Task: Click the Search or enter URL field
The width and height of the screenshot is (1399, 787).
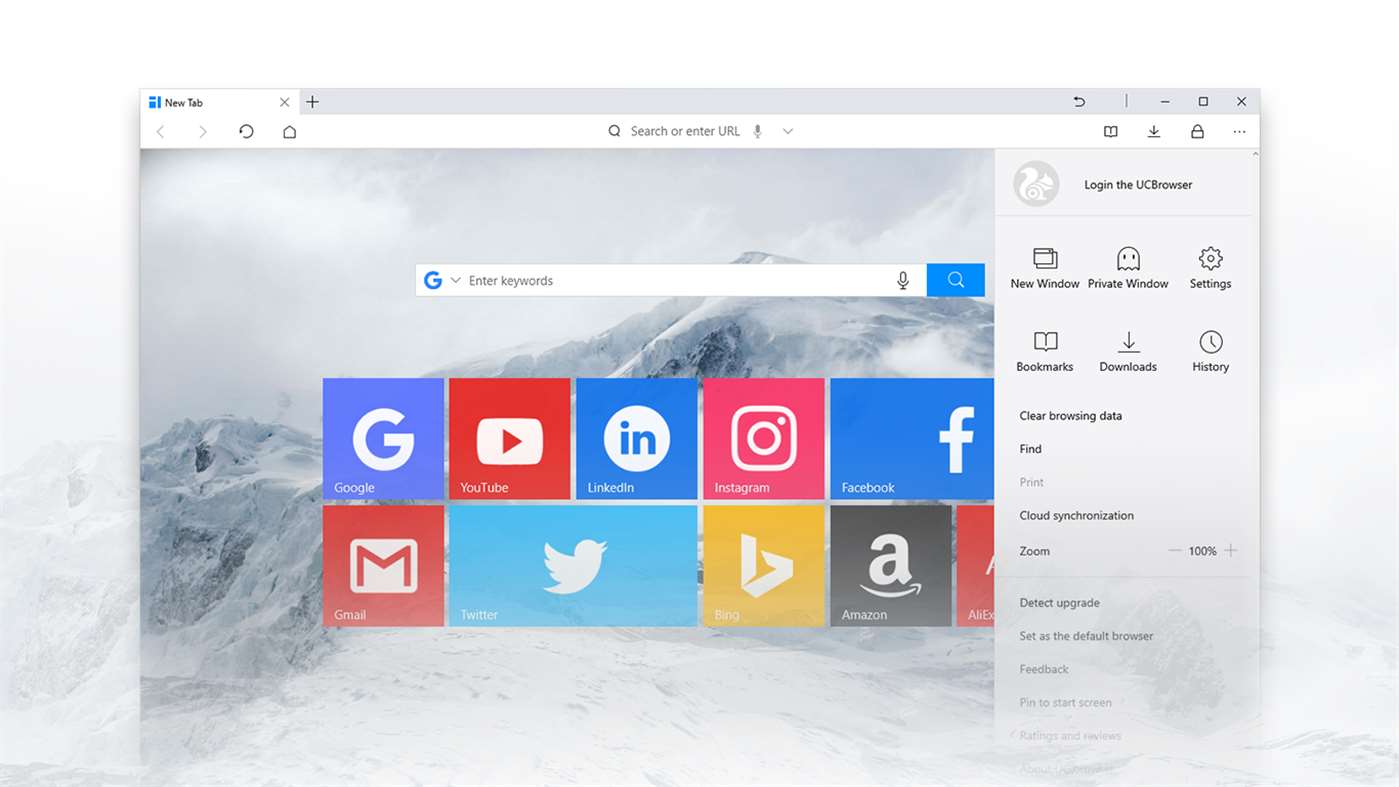Action: click(685, 131)
